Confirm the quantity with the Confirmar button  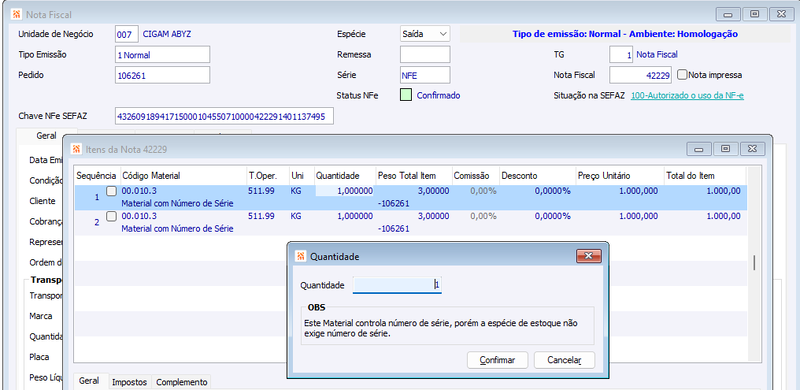pos(497,360)
